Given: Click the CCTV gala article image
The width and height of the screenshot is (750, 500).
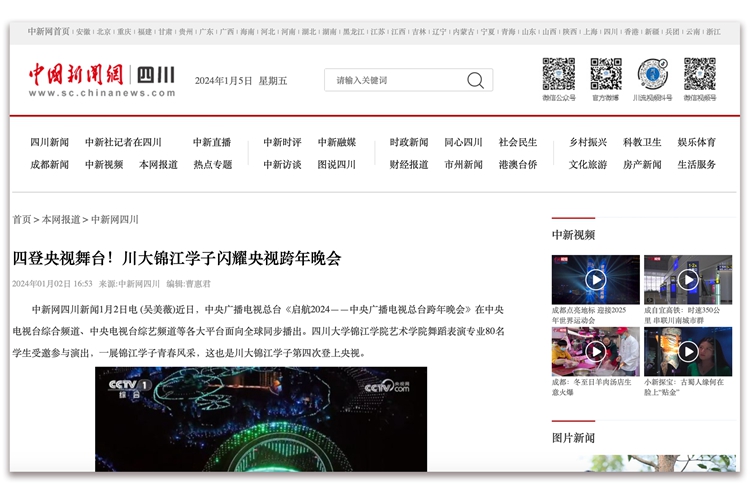Looking at the screenshot, I should pos(261,419).
